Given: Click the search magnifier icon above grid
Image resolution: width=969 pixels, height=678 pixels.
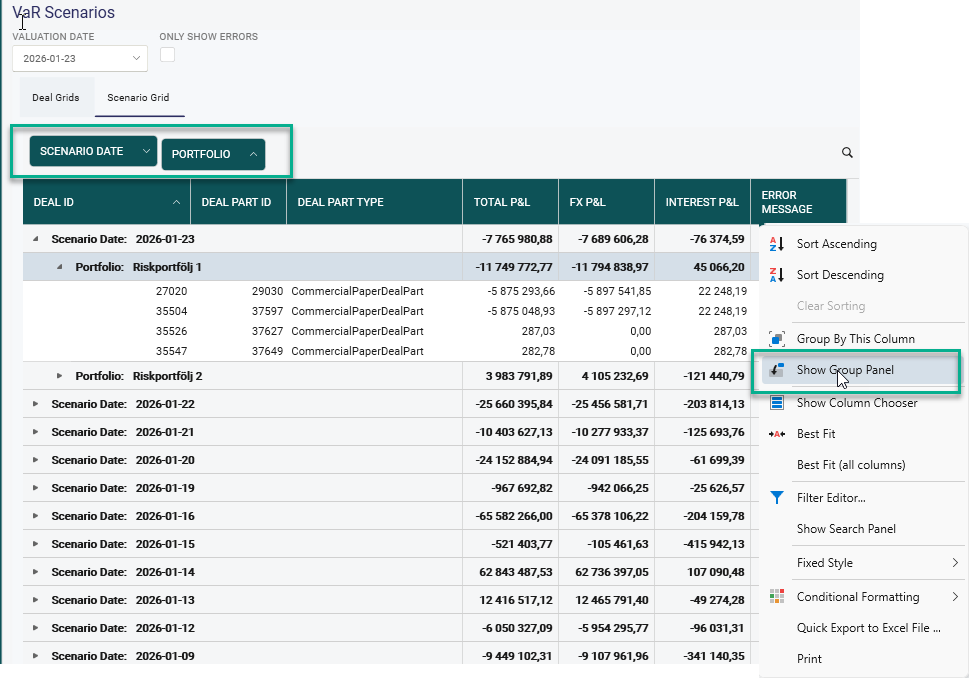Looking at the screenshot, I should pos(847,153).
